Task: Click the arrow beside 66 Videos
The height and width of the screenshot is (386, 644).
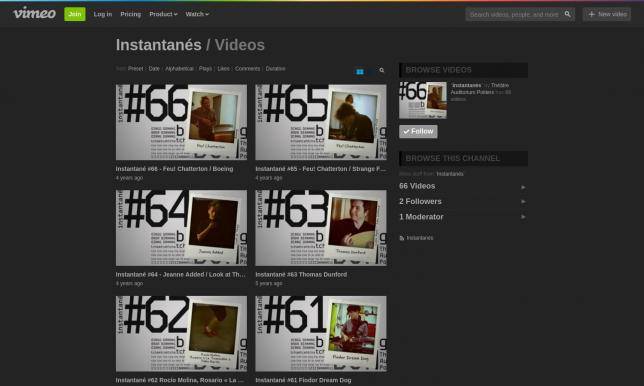Action: 523,187
